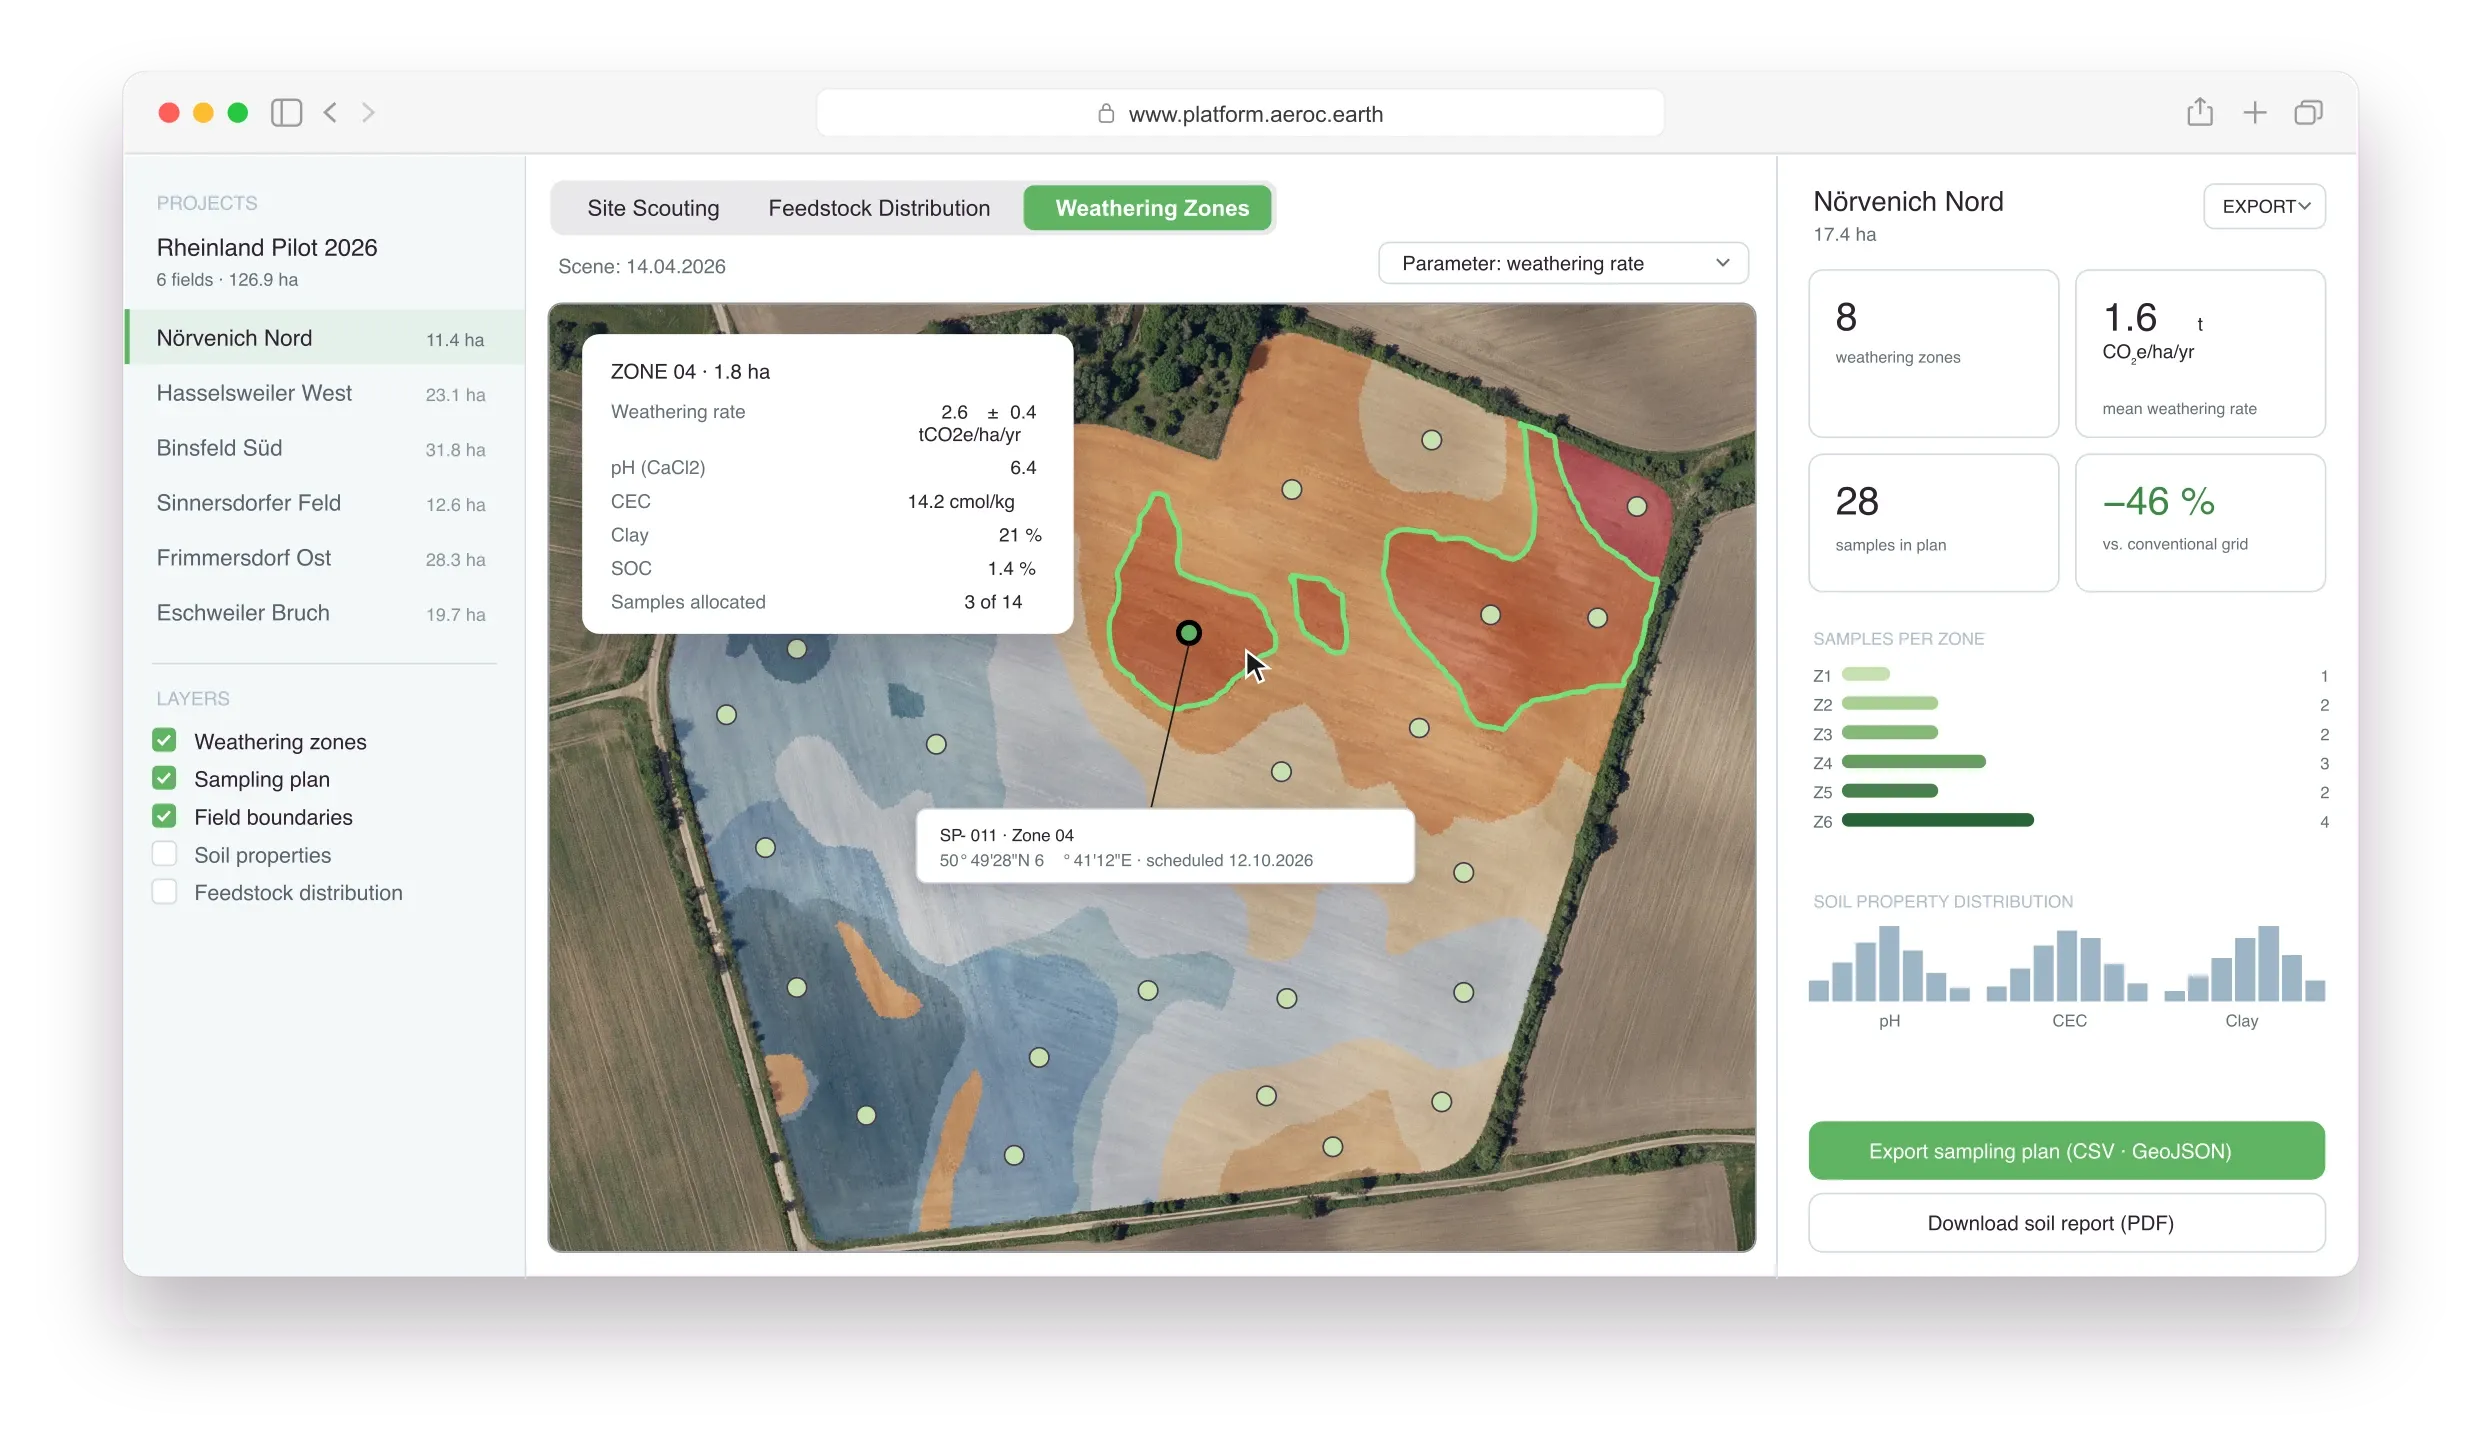Viewport: 2480px width, 1449px height.
Task: Click the Clay distribution histogram
Action: (x=2244, y=964)
